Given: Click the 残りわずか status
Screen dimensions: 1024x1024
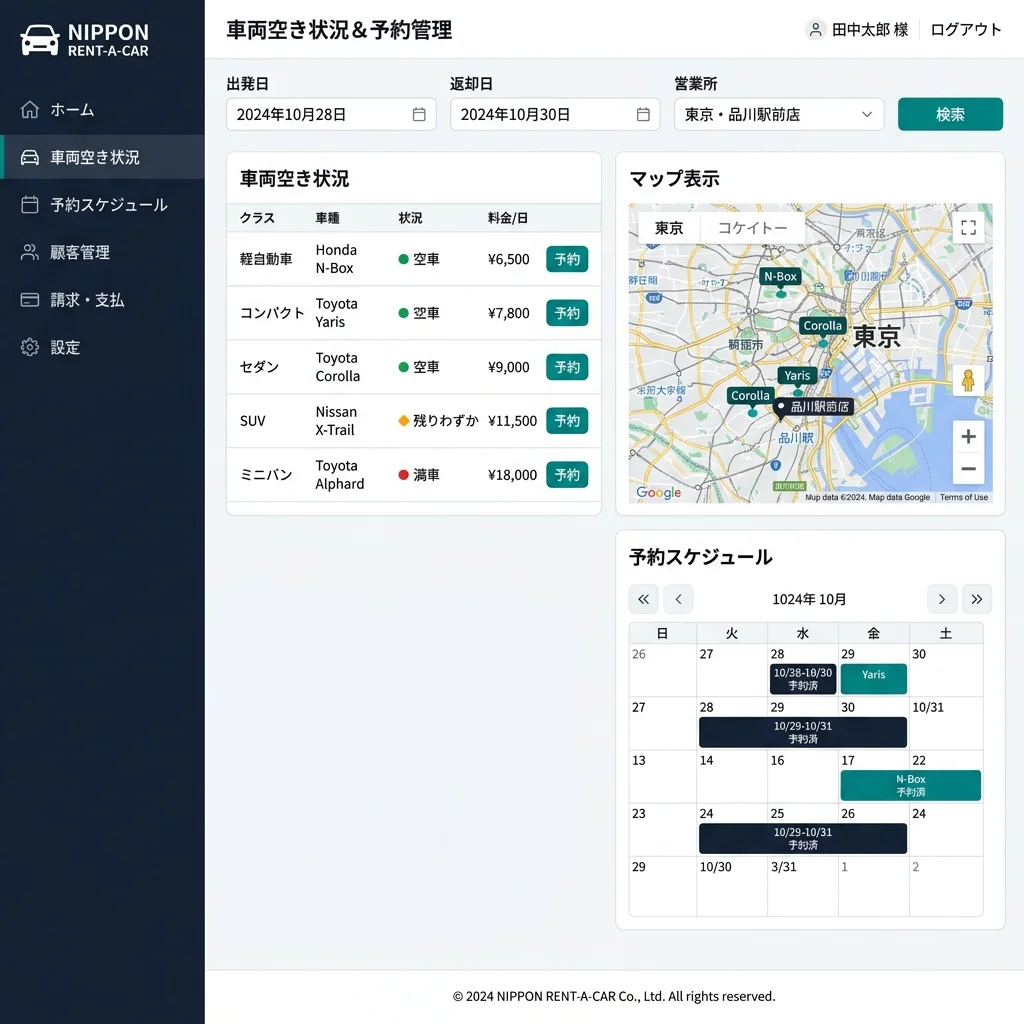Looking at the screenshot, I should pos(438,421).
